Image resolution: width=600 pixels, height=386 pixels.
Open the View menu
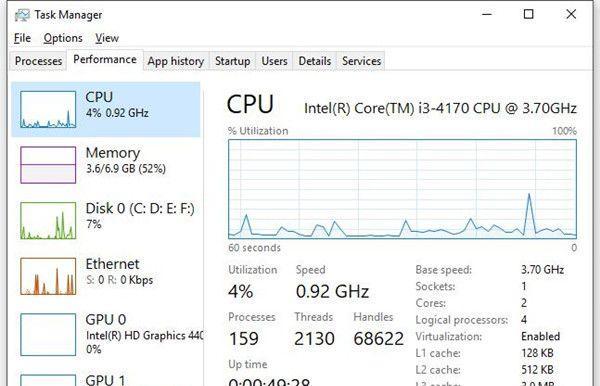(x=107, y=38)
